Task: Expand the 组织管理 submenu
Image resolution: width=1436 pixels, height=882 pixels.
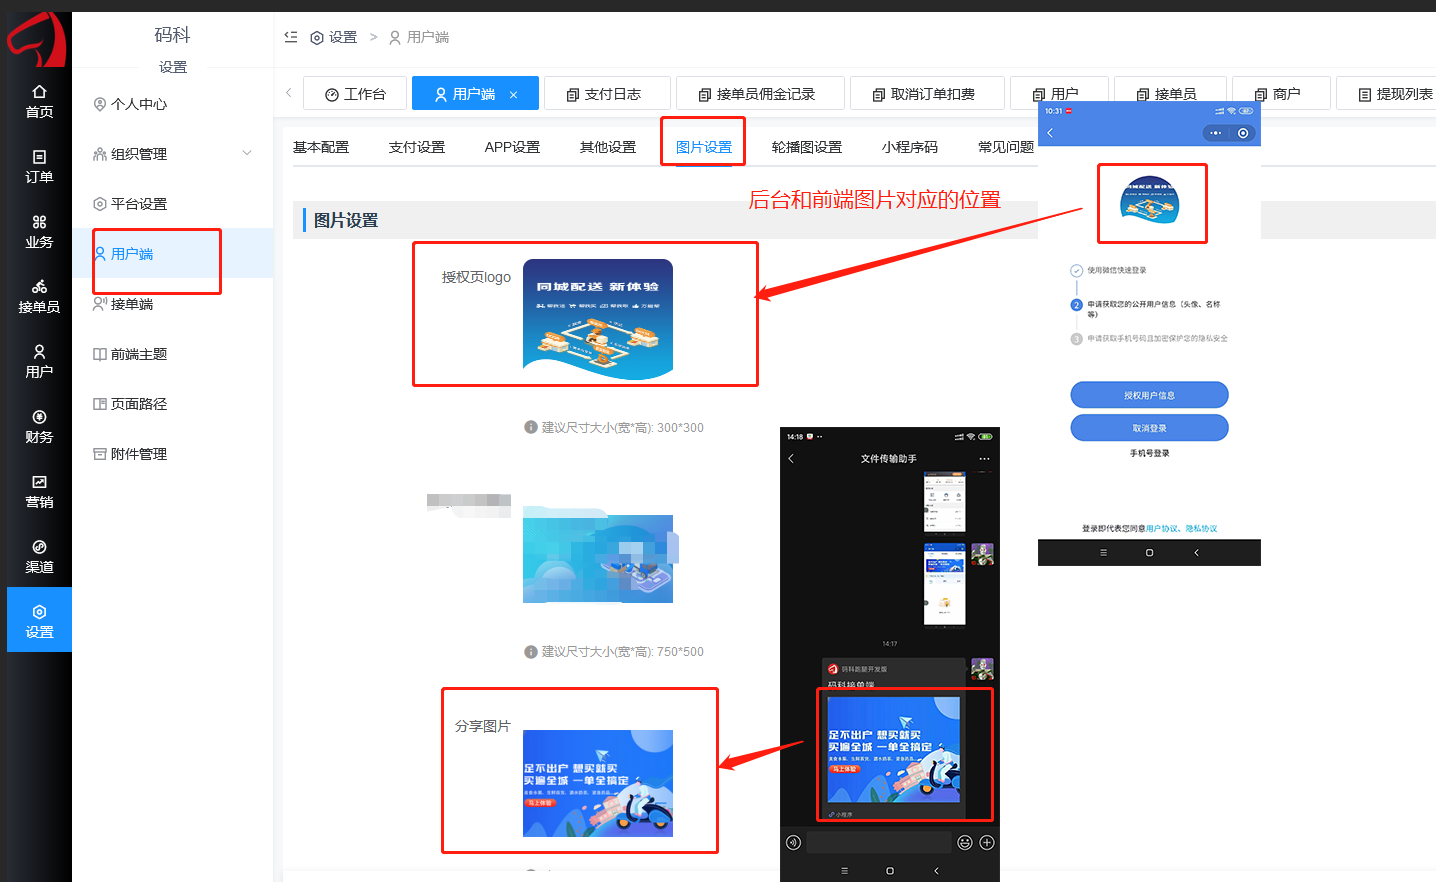Action: pos(247,153)
